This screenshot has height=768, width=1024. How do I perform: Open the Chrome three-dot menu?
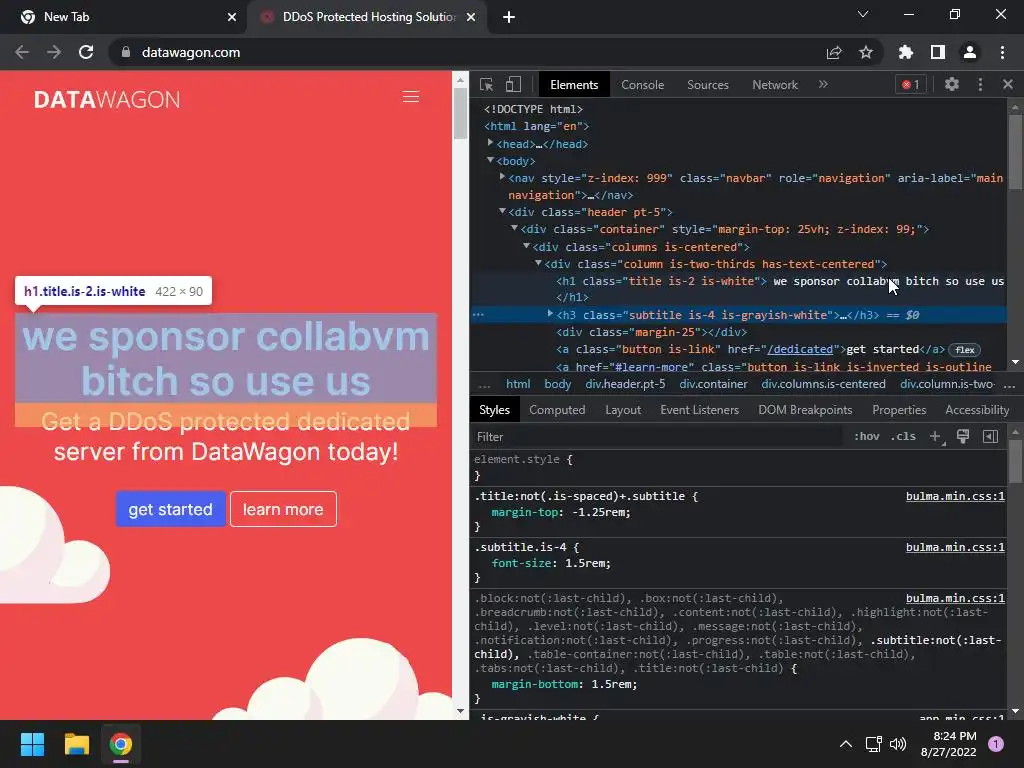pos(1002,52)
